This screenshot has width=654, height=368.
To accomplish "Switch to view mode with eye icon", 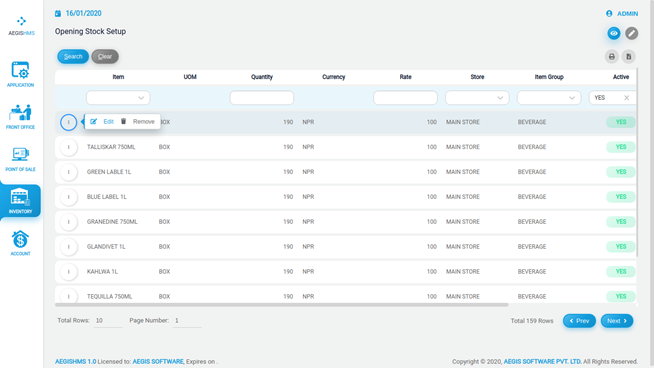I will [614, 33].
